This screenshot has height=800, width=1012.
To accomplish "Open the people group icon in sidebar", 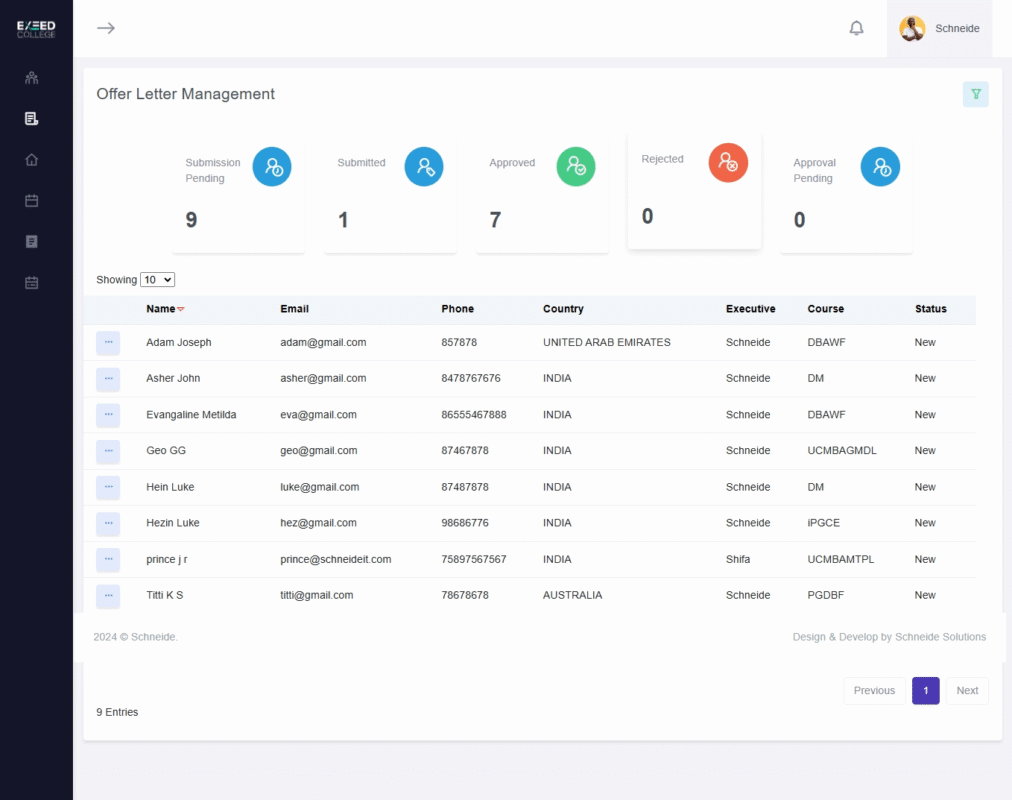I will click(32, 78).
